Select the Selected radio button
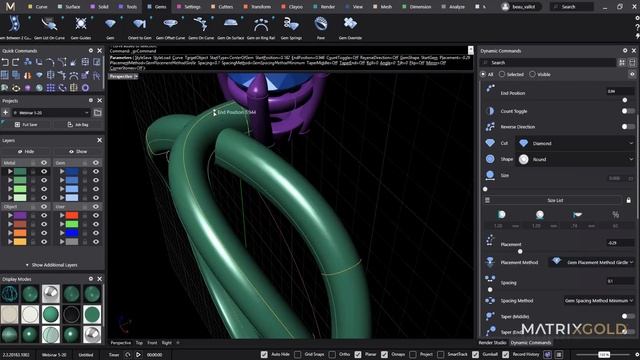This screenshot has height=360, width=640. [x=502, y=74]
